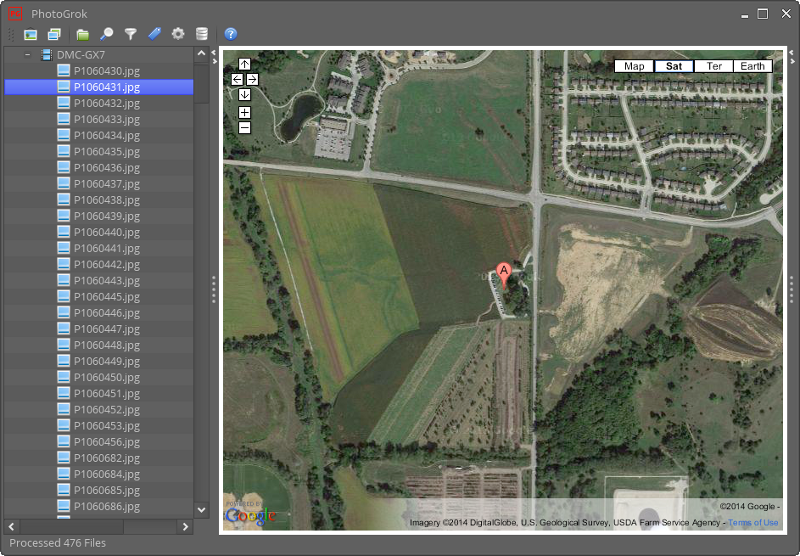Click the blue tag icon in toolbar
Image resolution: width=800 pixels, height=556 pixels.
154,34
